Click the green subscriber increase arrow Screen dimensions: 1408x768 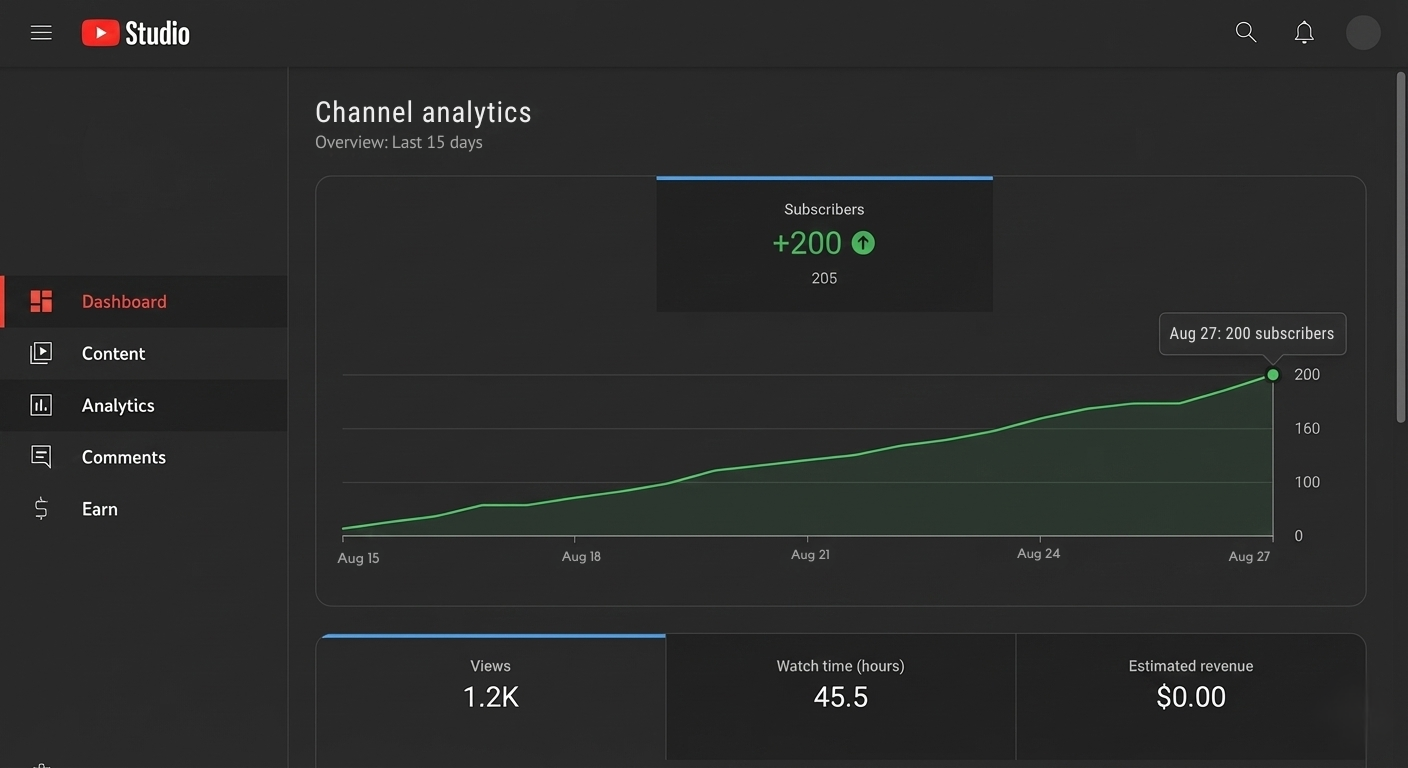pos(863,243)
